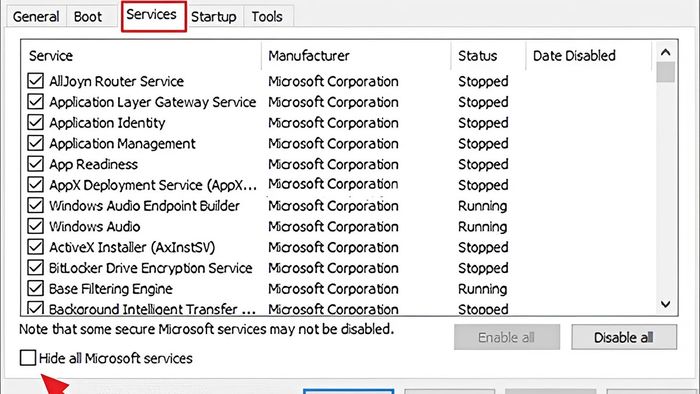Click the greyed Enable all button
Screen dimensions: 700x394
click(507, 337)
